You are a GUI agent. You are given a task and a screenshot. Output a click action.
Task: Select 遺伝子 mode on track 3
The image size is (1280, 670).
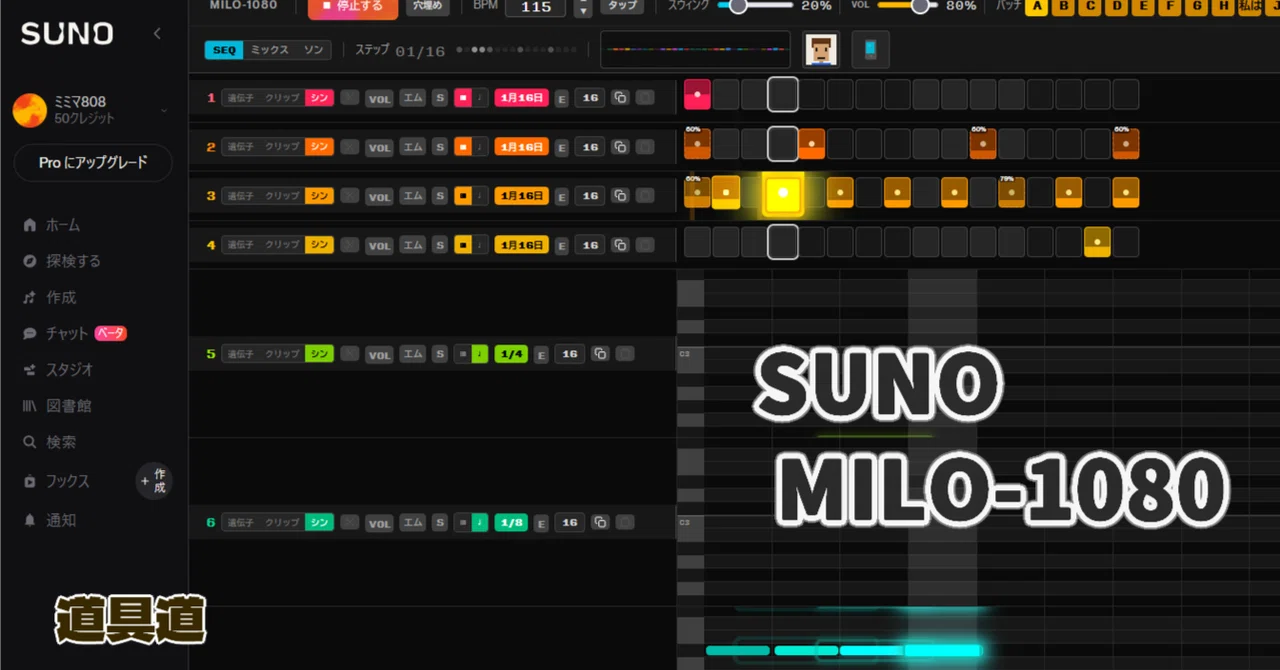coord(240,196)
